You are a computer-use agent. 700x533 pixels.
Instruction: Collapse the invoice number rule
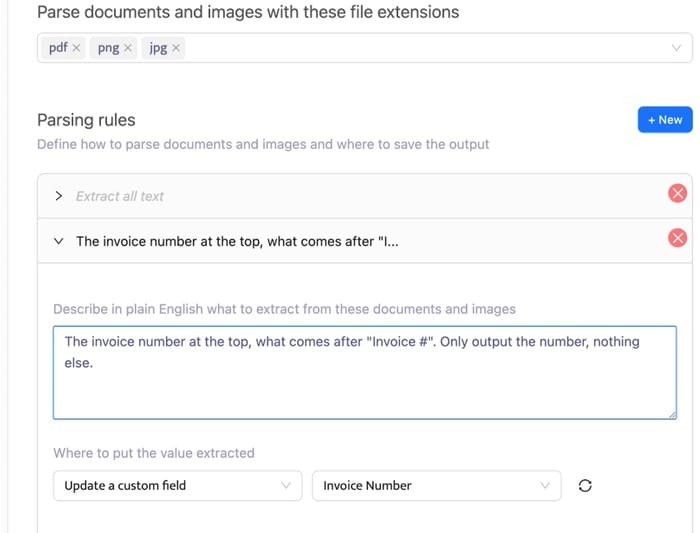(58, 241)
